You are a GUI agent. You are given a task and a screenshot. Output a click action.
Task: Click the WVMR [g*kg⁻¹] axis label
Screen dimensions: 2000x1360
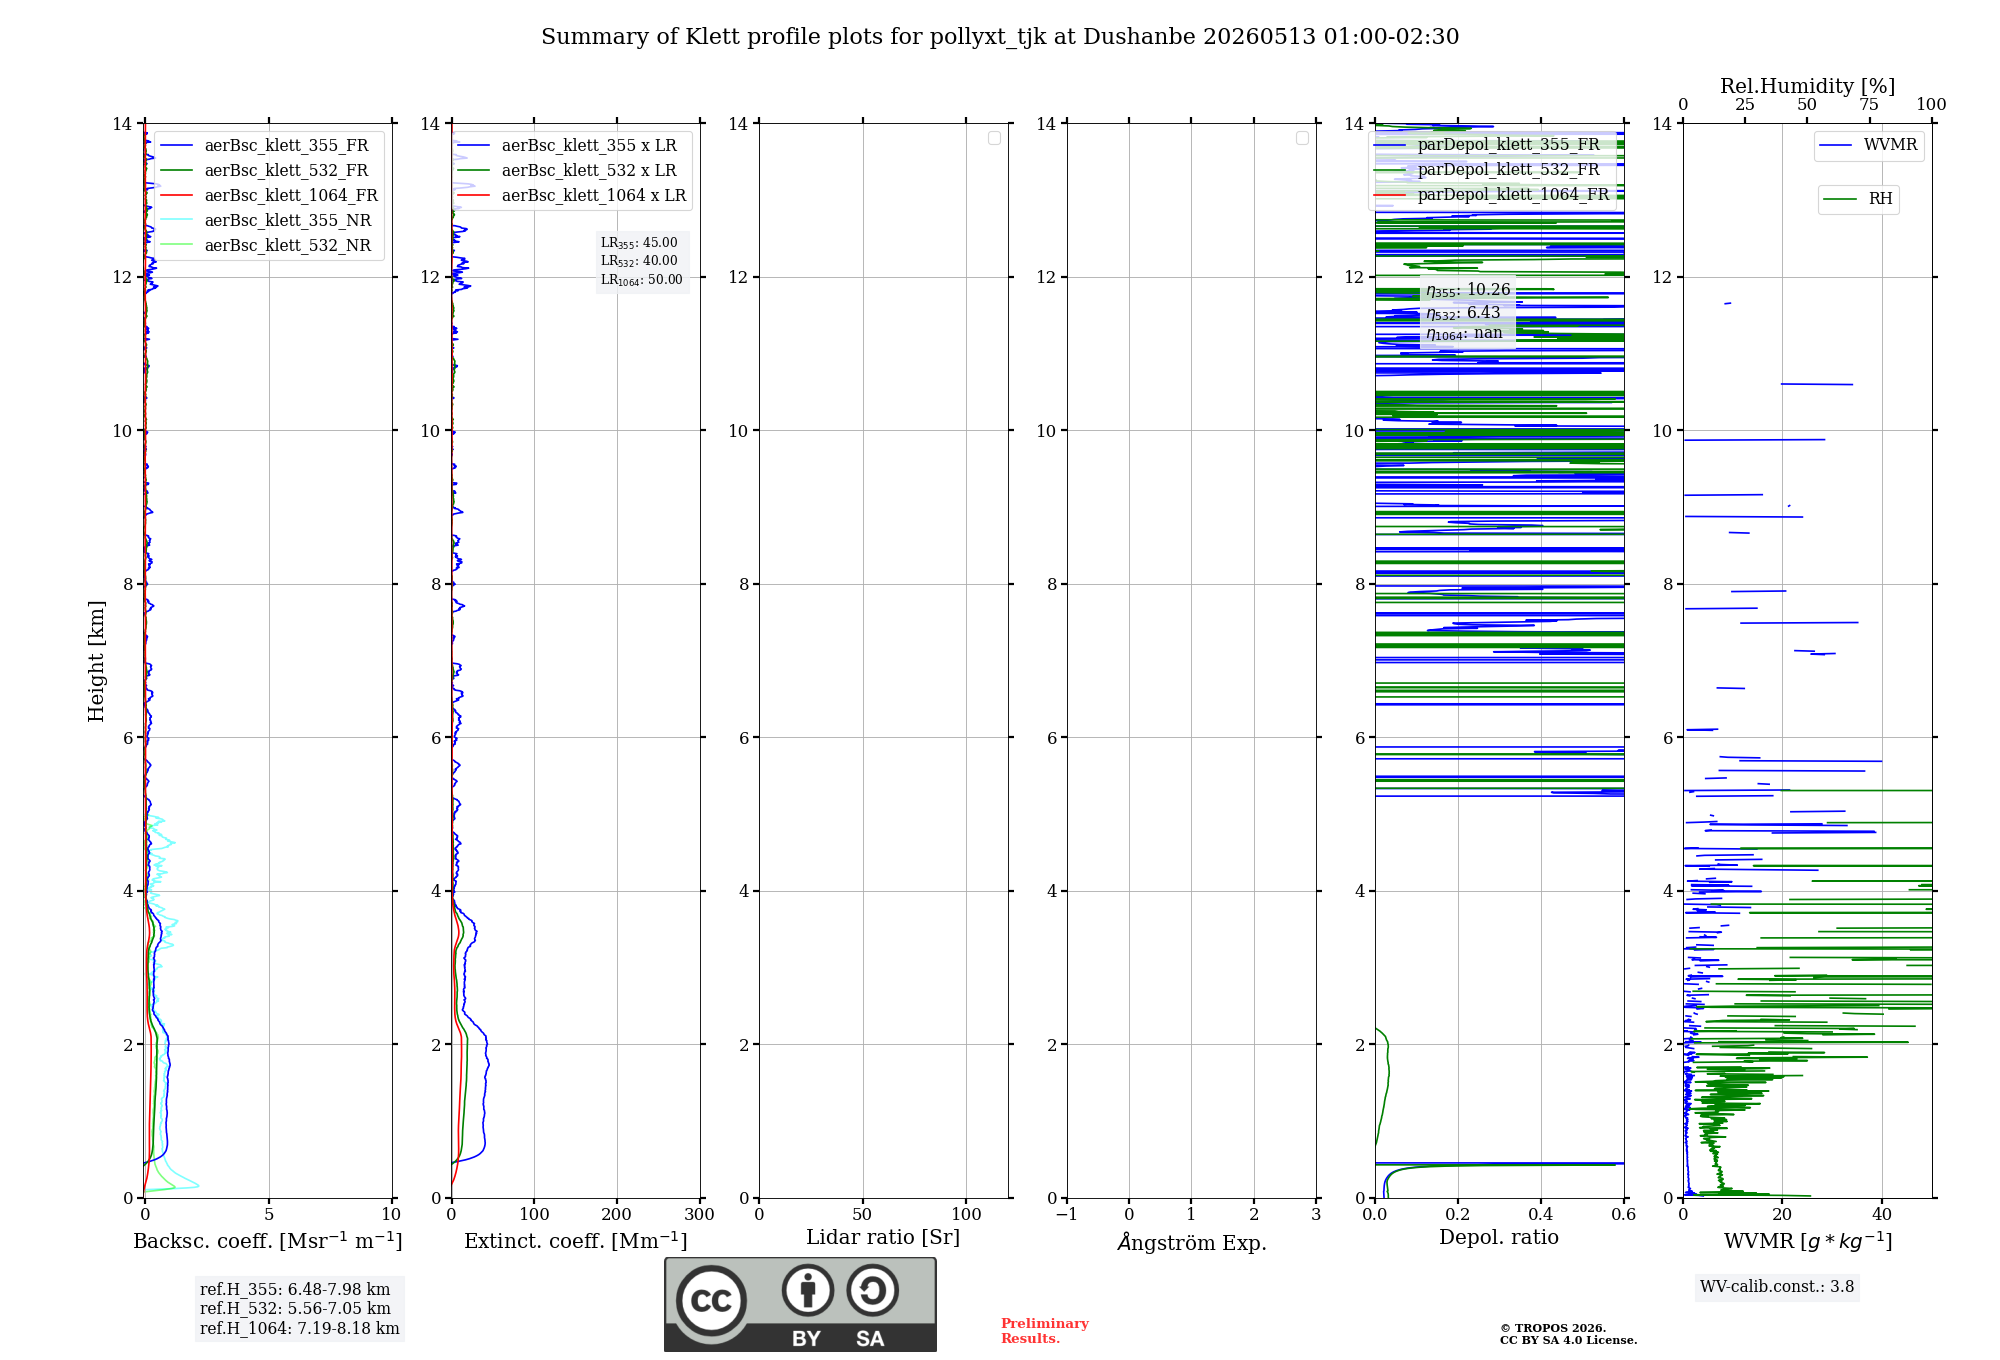[x=1808, y=1241]
